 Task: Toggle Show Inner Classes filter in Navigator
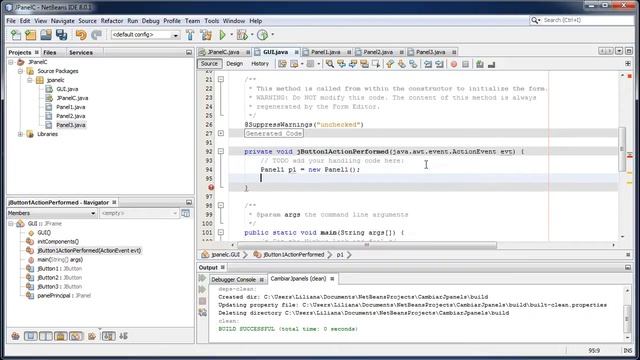point(76,336)
